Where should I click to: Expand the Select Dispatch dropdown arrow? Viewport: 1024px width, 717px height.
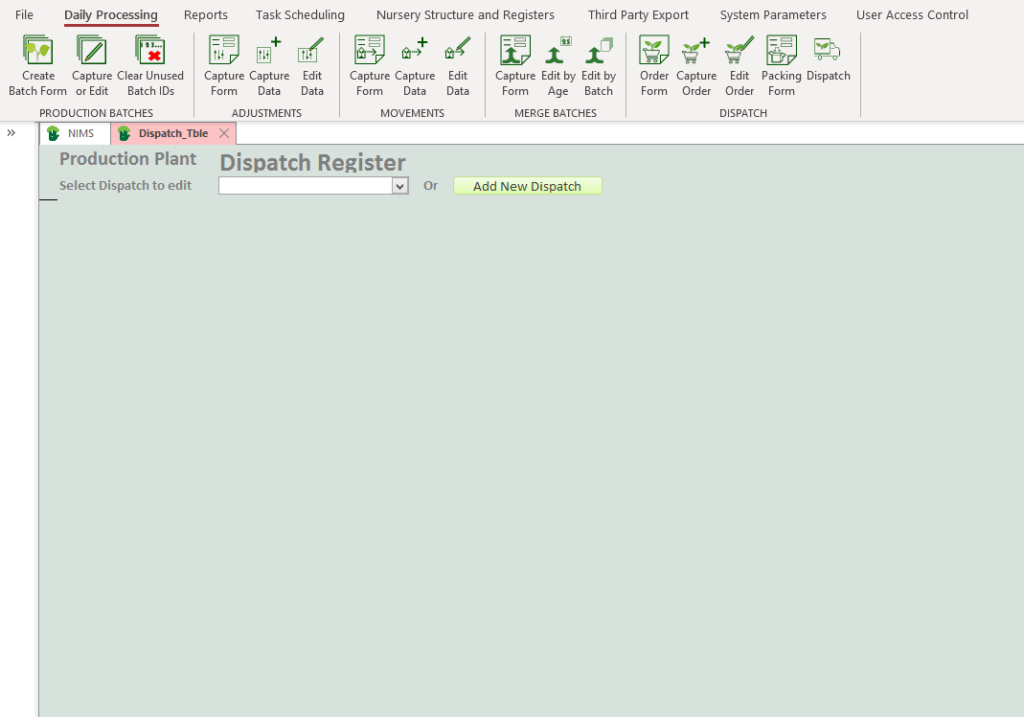coord(400,186)
